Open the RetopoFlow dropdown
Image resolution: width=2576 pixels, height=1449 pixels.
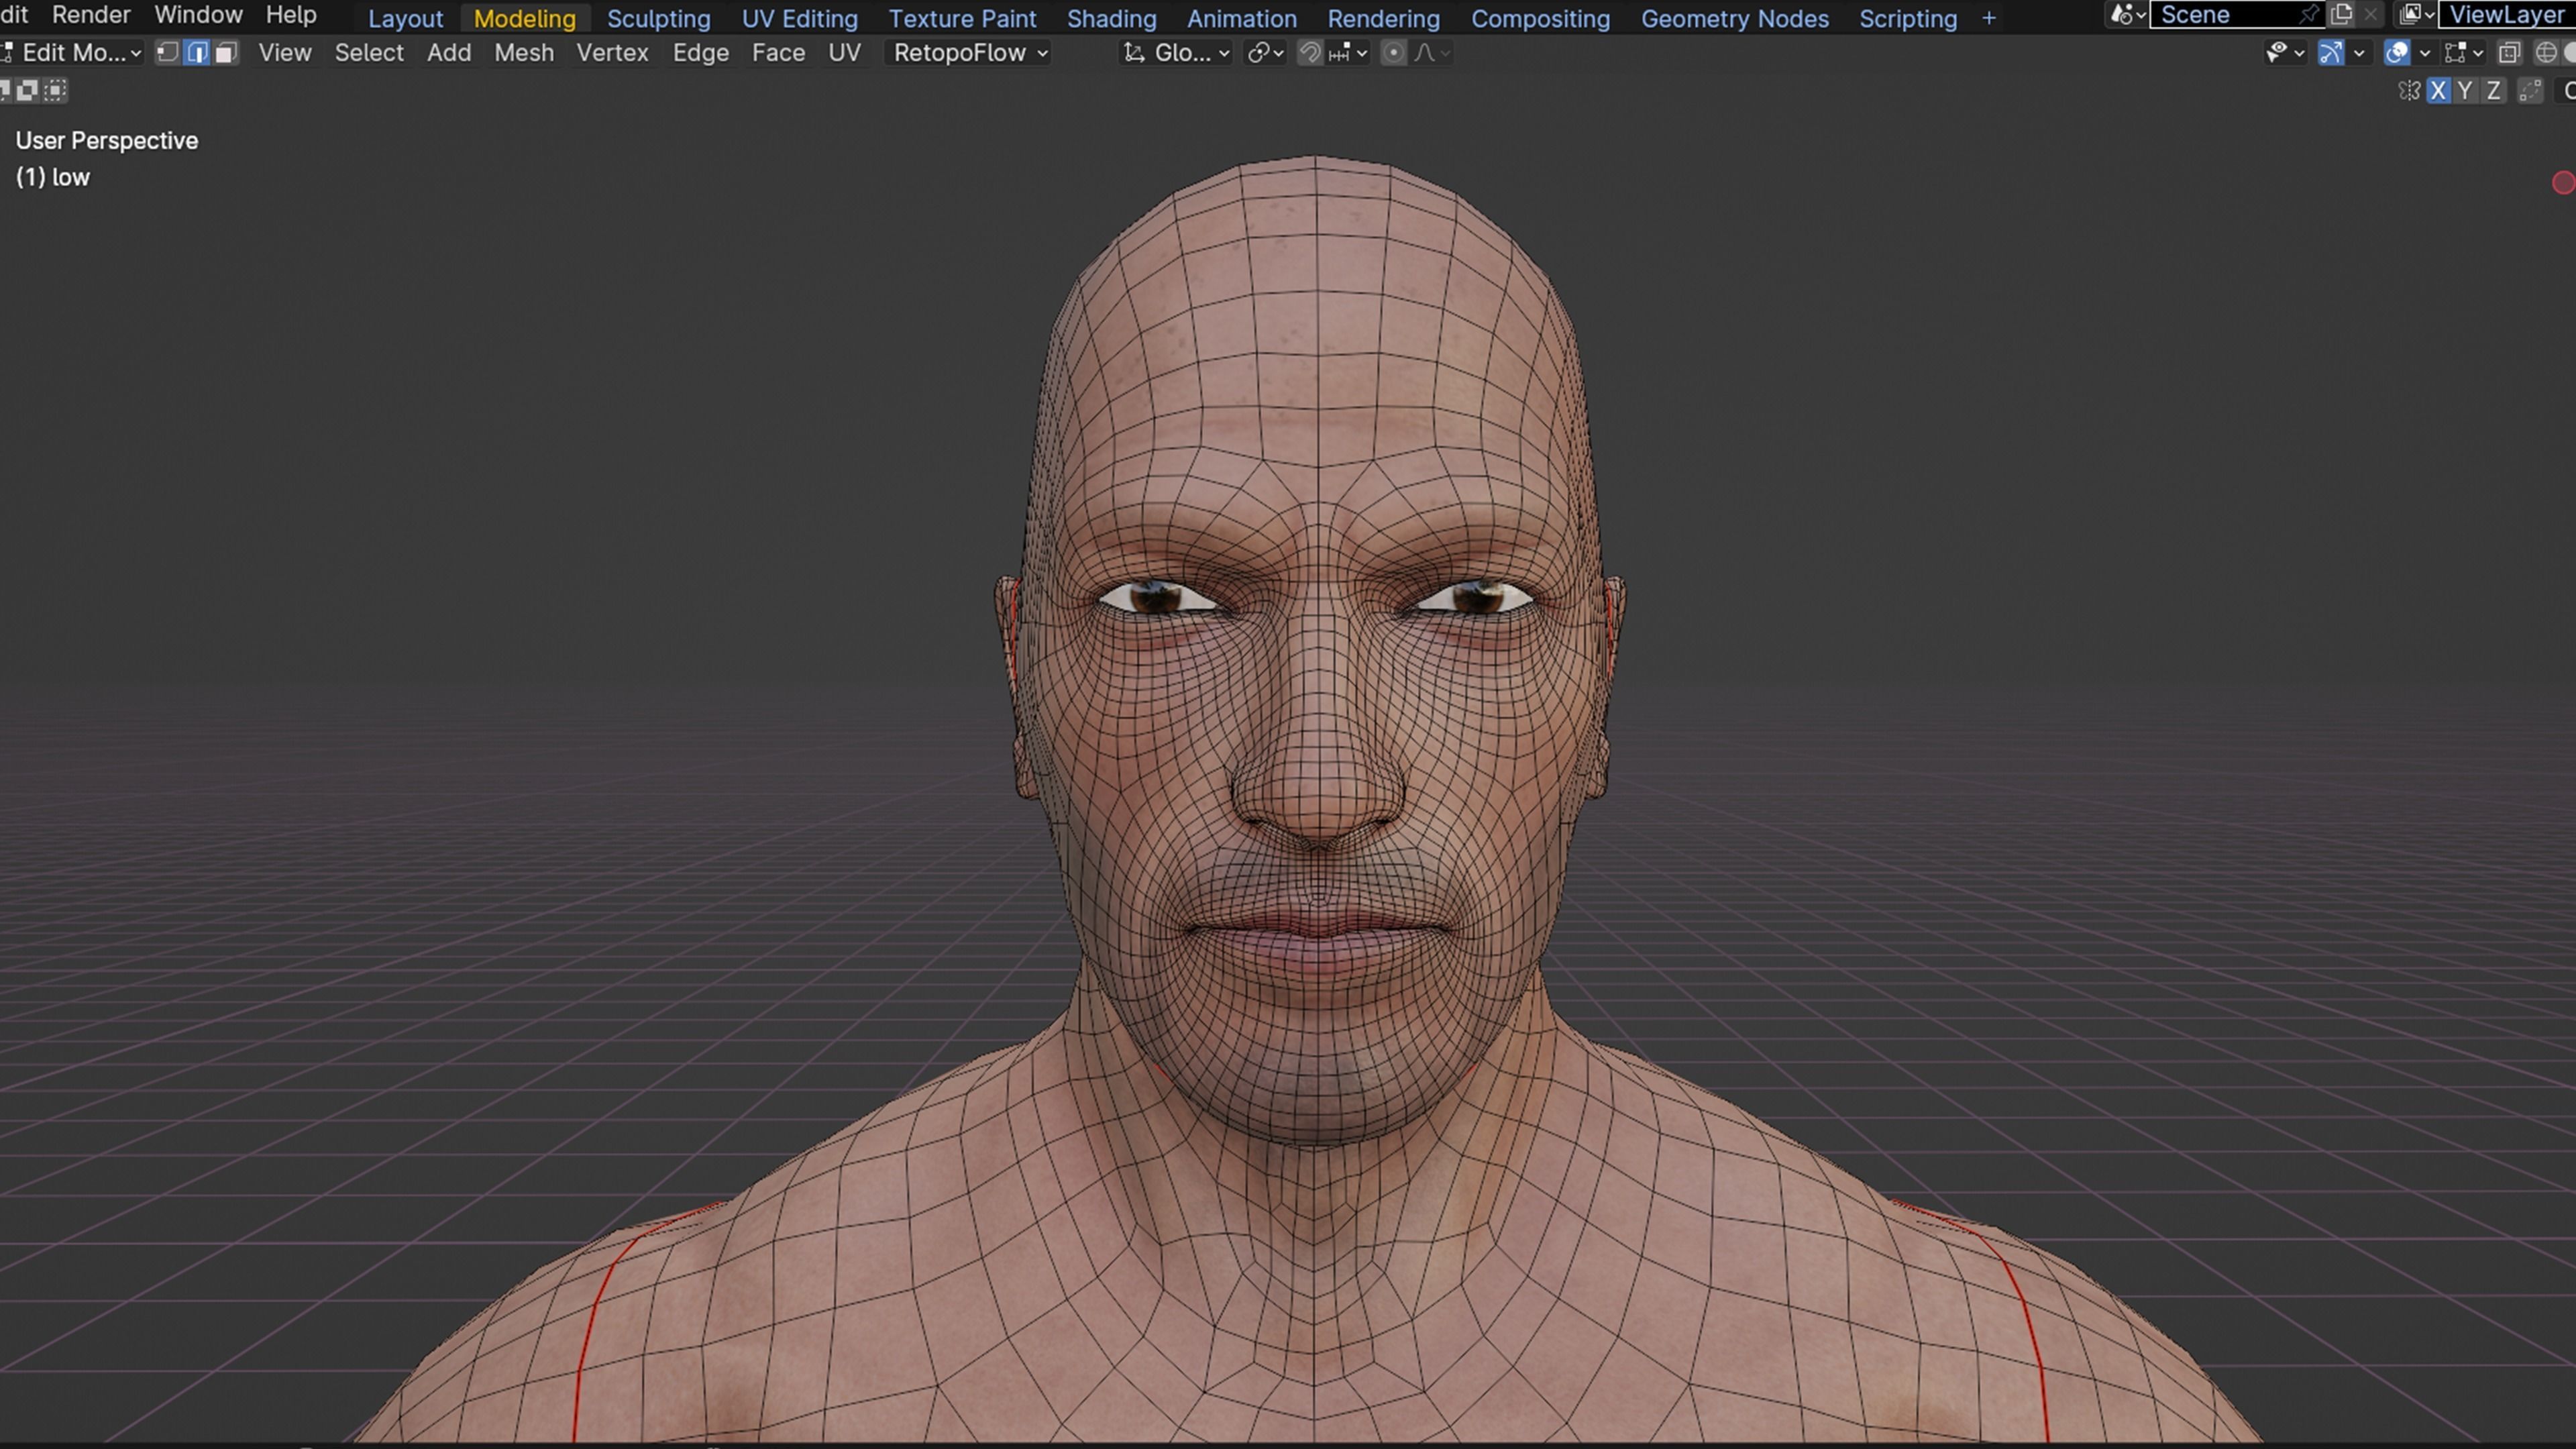[968, 53]
